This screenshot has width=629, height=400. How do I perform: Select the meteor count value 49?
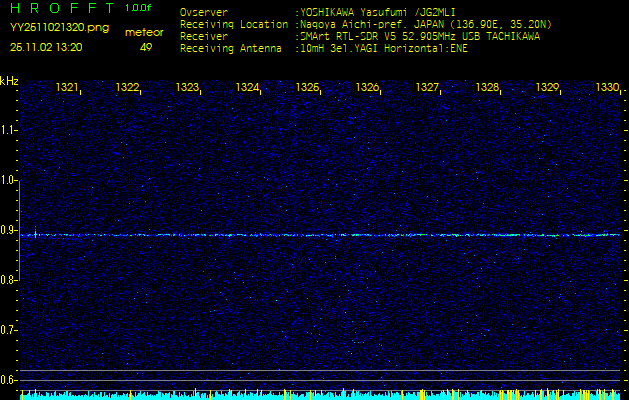[x=146, y=46]
